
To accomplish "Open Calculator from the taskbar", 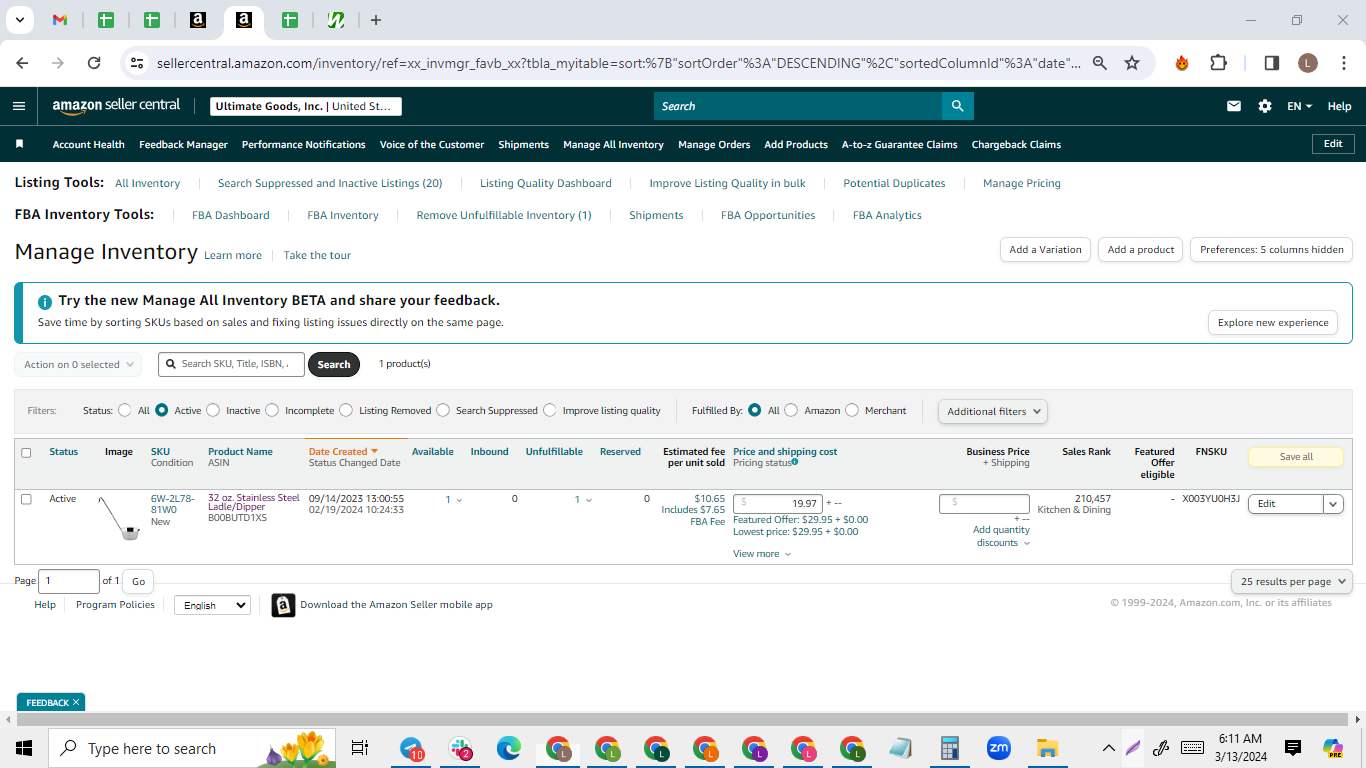I will tap(949, 748).
